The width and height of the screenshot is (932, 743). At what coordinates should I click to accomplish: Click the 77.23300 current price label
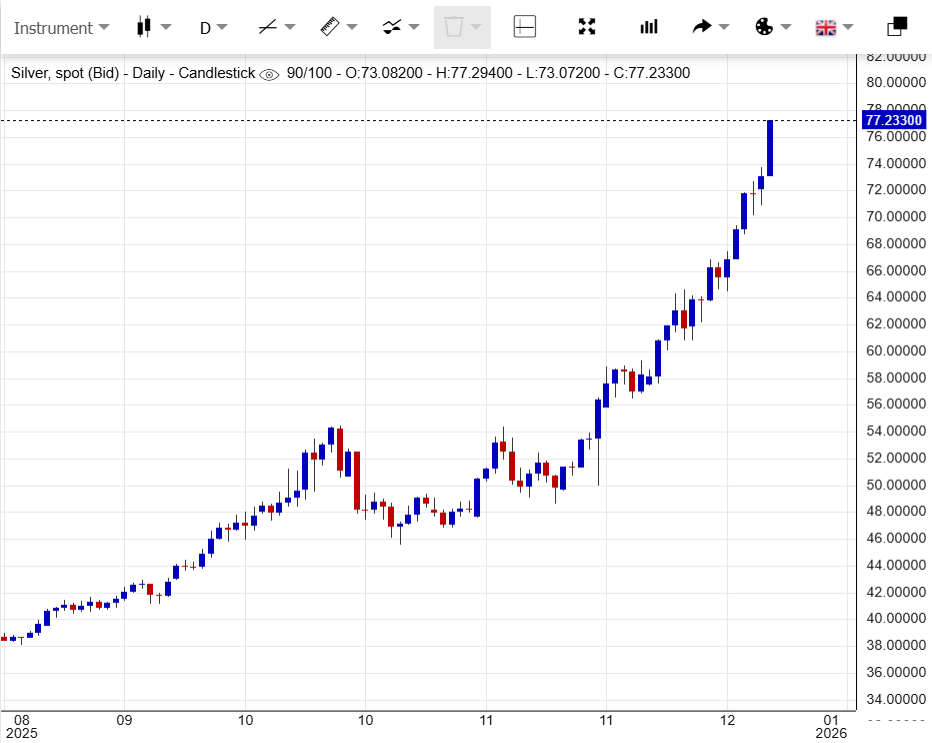tap(892, 120)
